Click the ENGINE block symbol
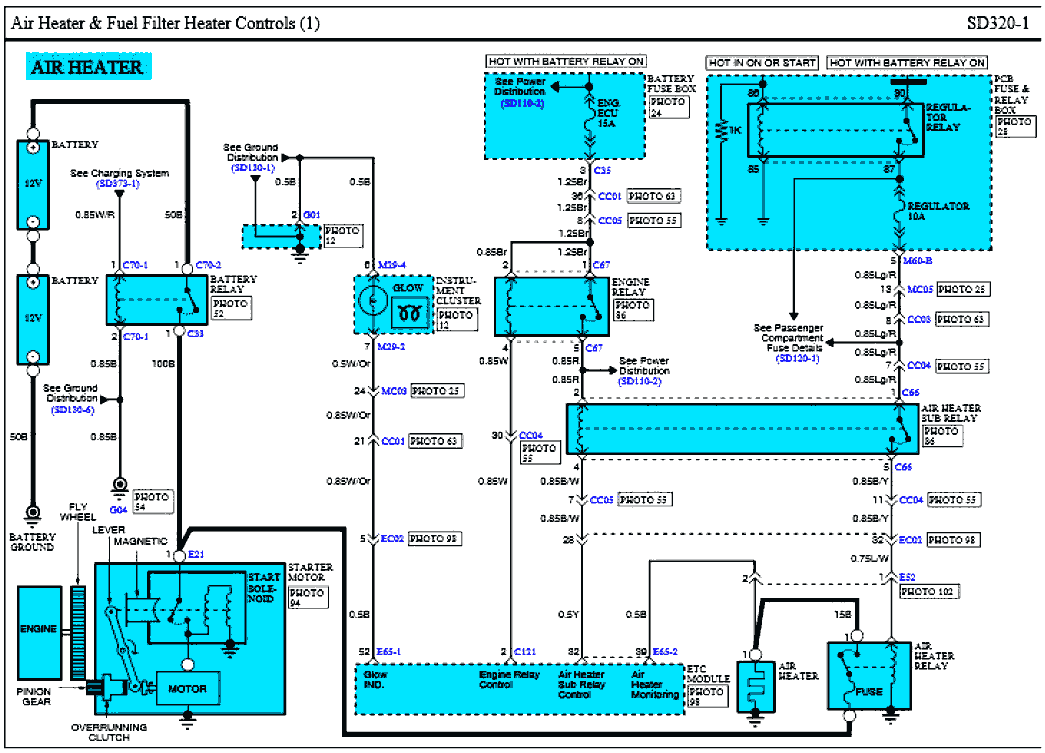This screenshot has width=1045, height=753. [x=39, y=630]
